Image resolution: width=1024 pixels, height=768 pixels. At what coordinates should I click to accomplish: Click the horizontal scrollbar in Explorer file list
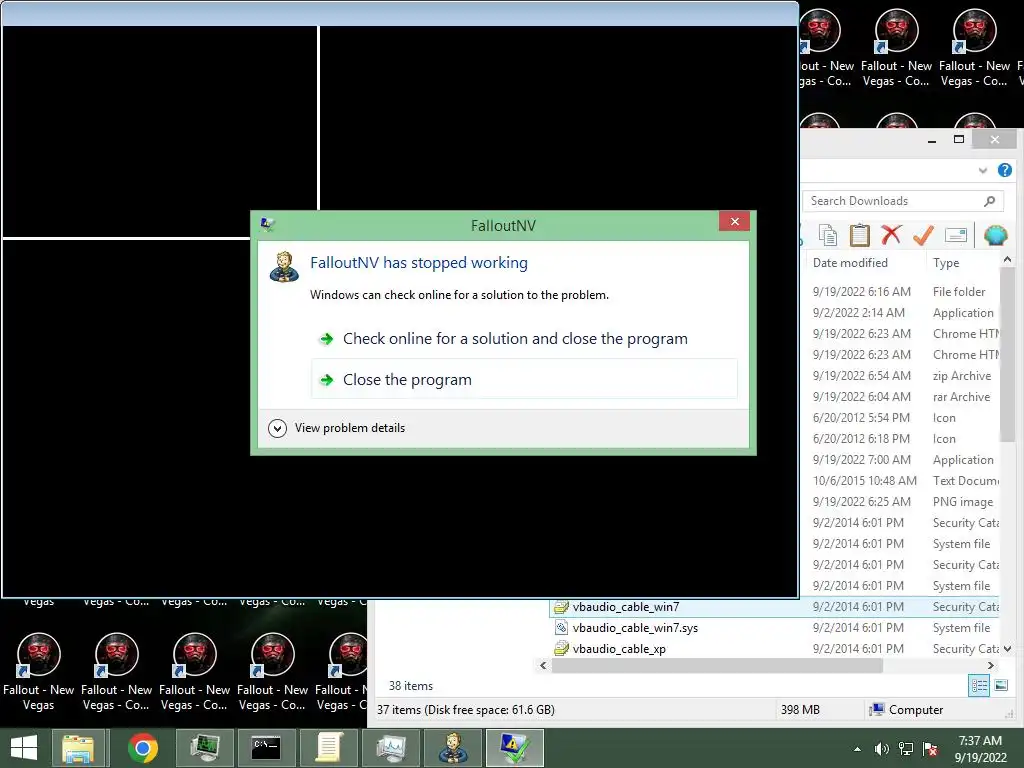pyautogui.click(x=717, y=665)
